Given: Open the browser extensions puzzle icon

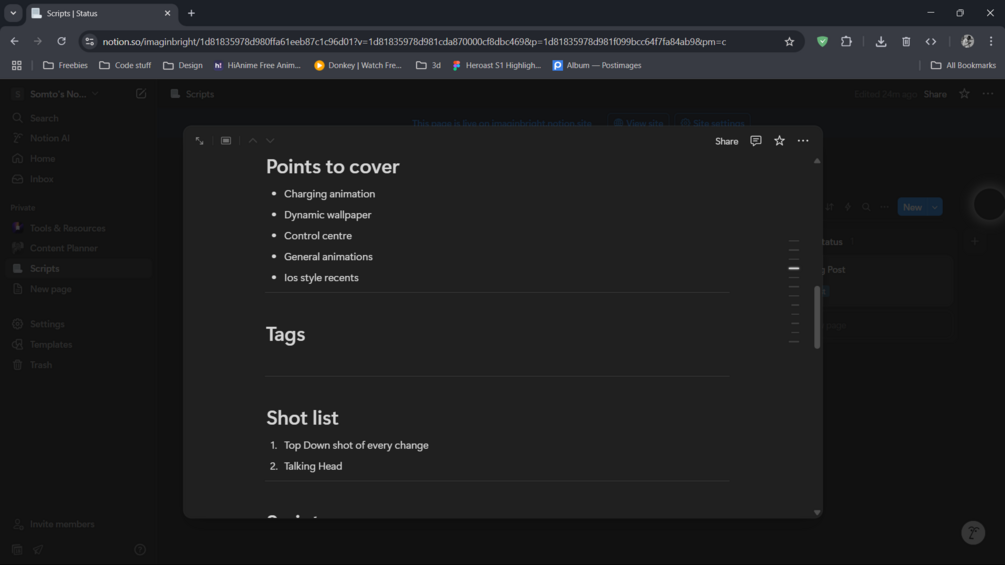Looking at the screenshot, I should click(x=846, y=42).
